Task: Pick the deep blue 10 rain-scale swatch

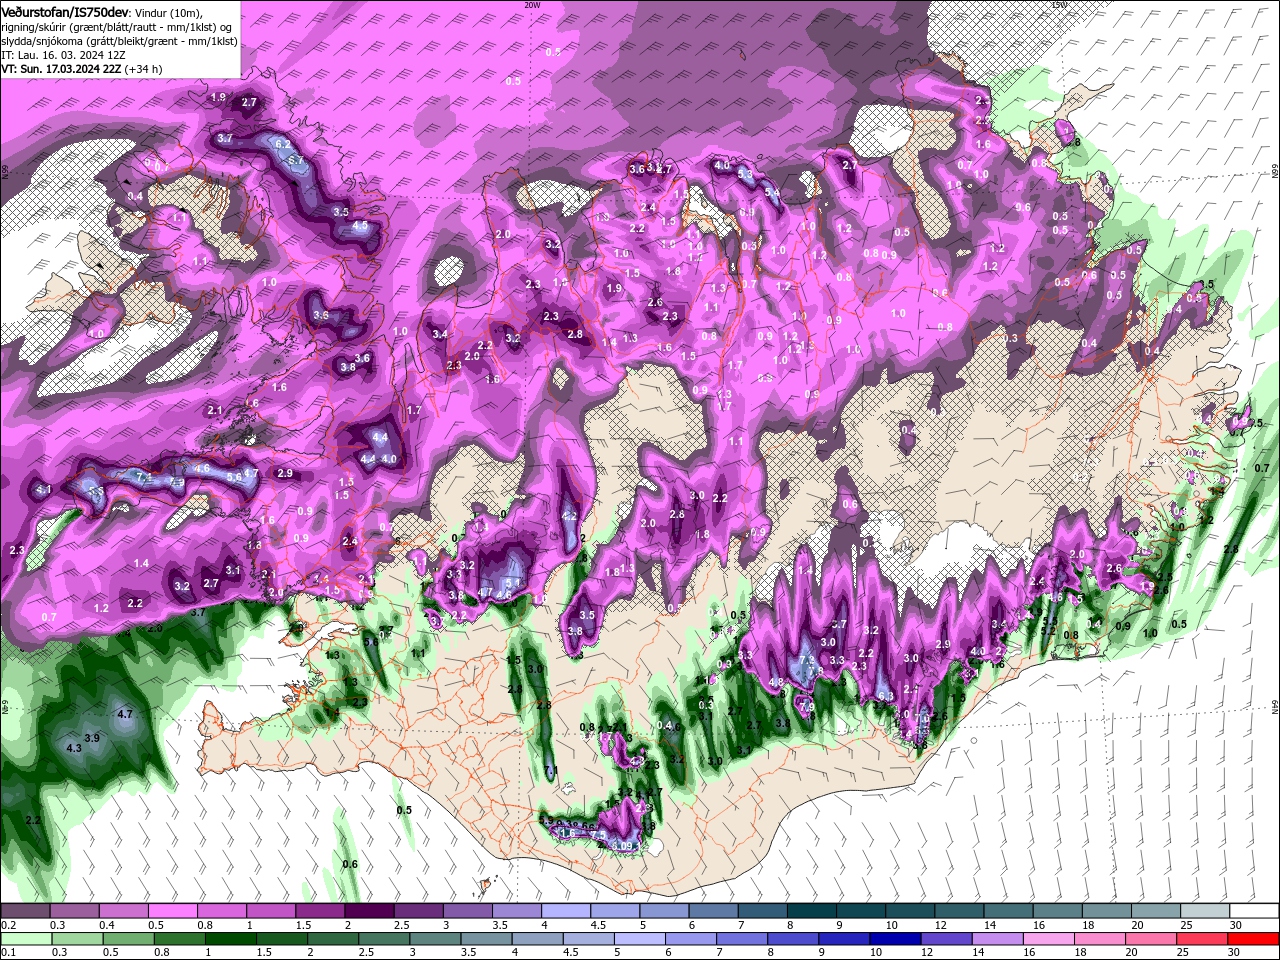Action: pos(897,939)
